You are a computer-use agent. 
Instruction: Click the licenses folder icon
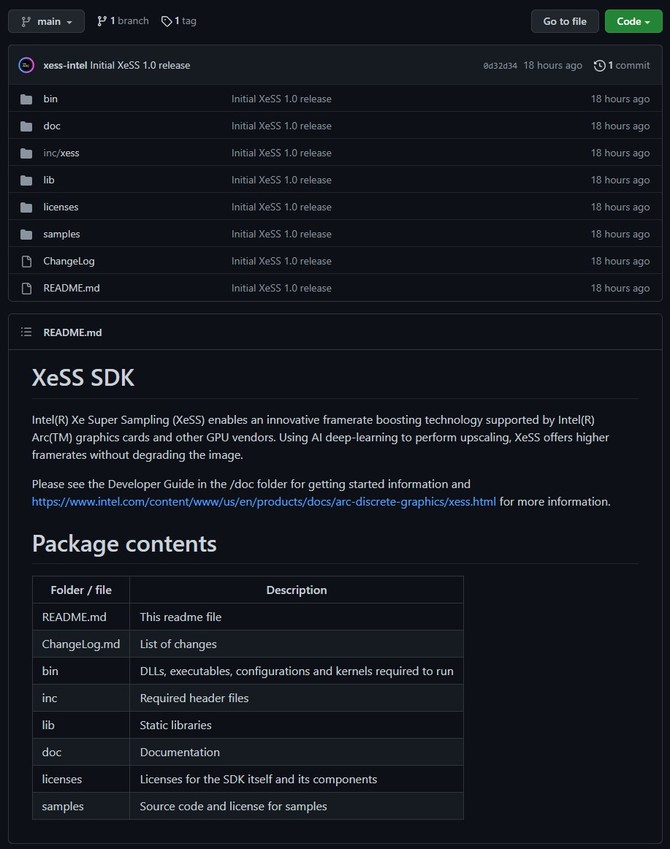[26, 207]
